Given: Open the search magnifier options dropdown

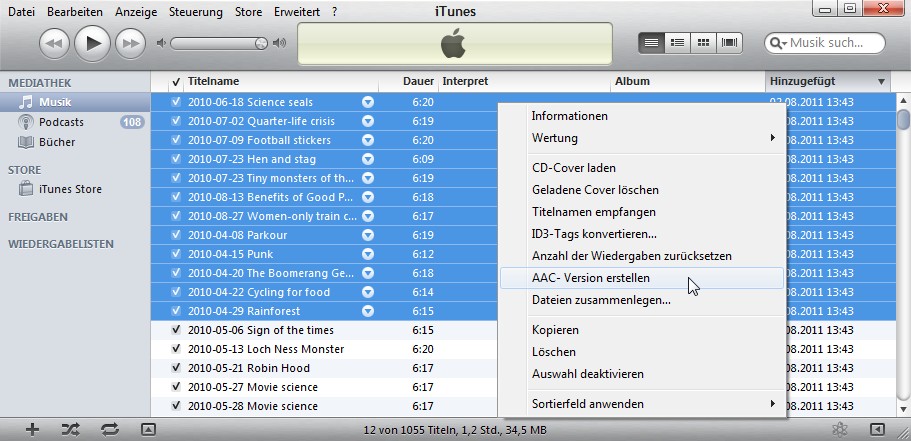Looking at the screenshot, I should [779, 44].
